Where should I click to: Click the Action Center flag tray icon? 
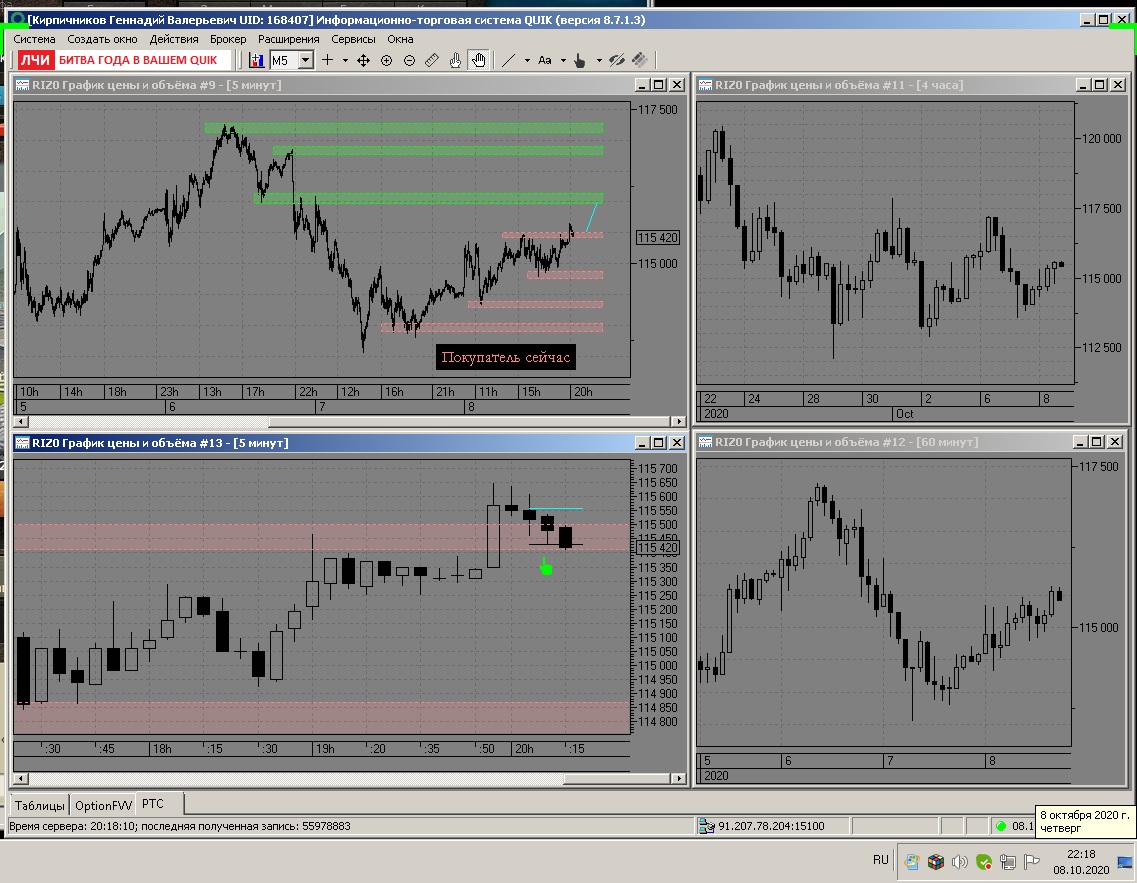coord(1030,862)
